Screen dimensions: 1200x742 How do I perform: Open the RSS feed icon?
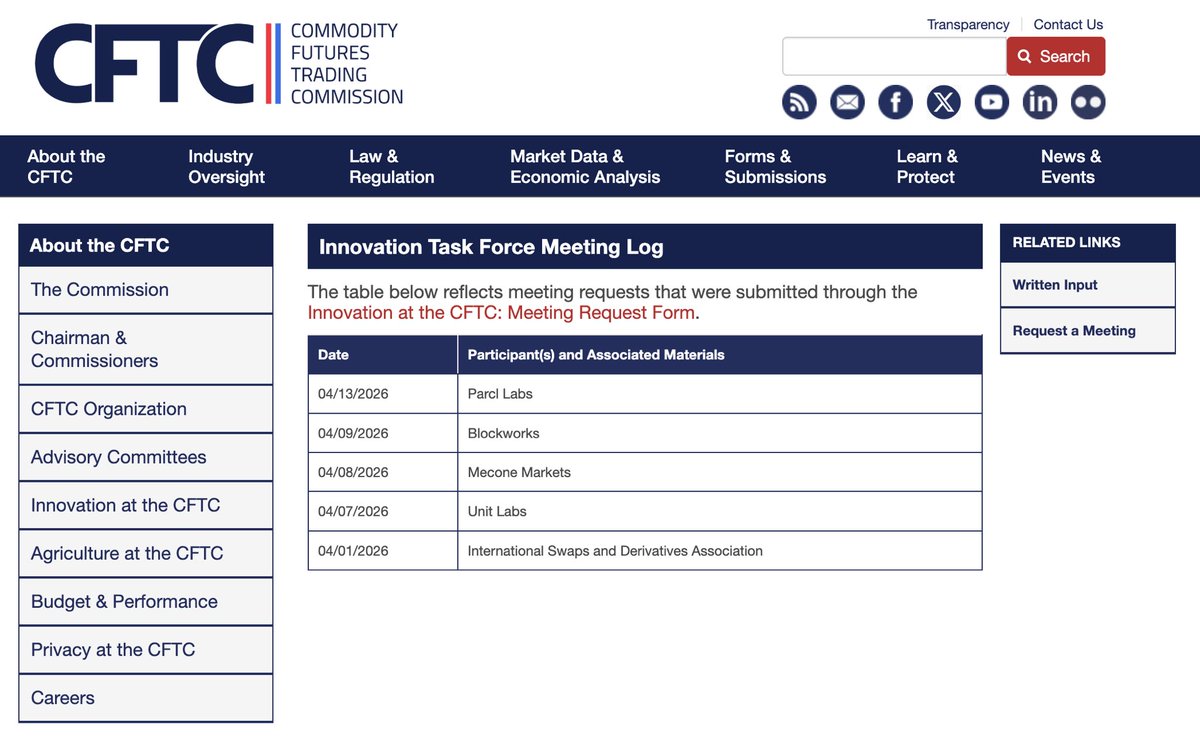pyautogui.click(x=799, y=102)
